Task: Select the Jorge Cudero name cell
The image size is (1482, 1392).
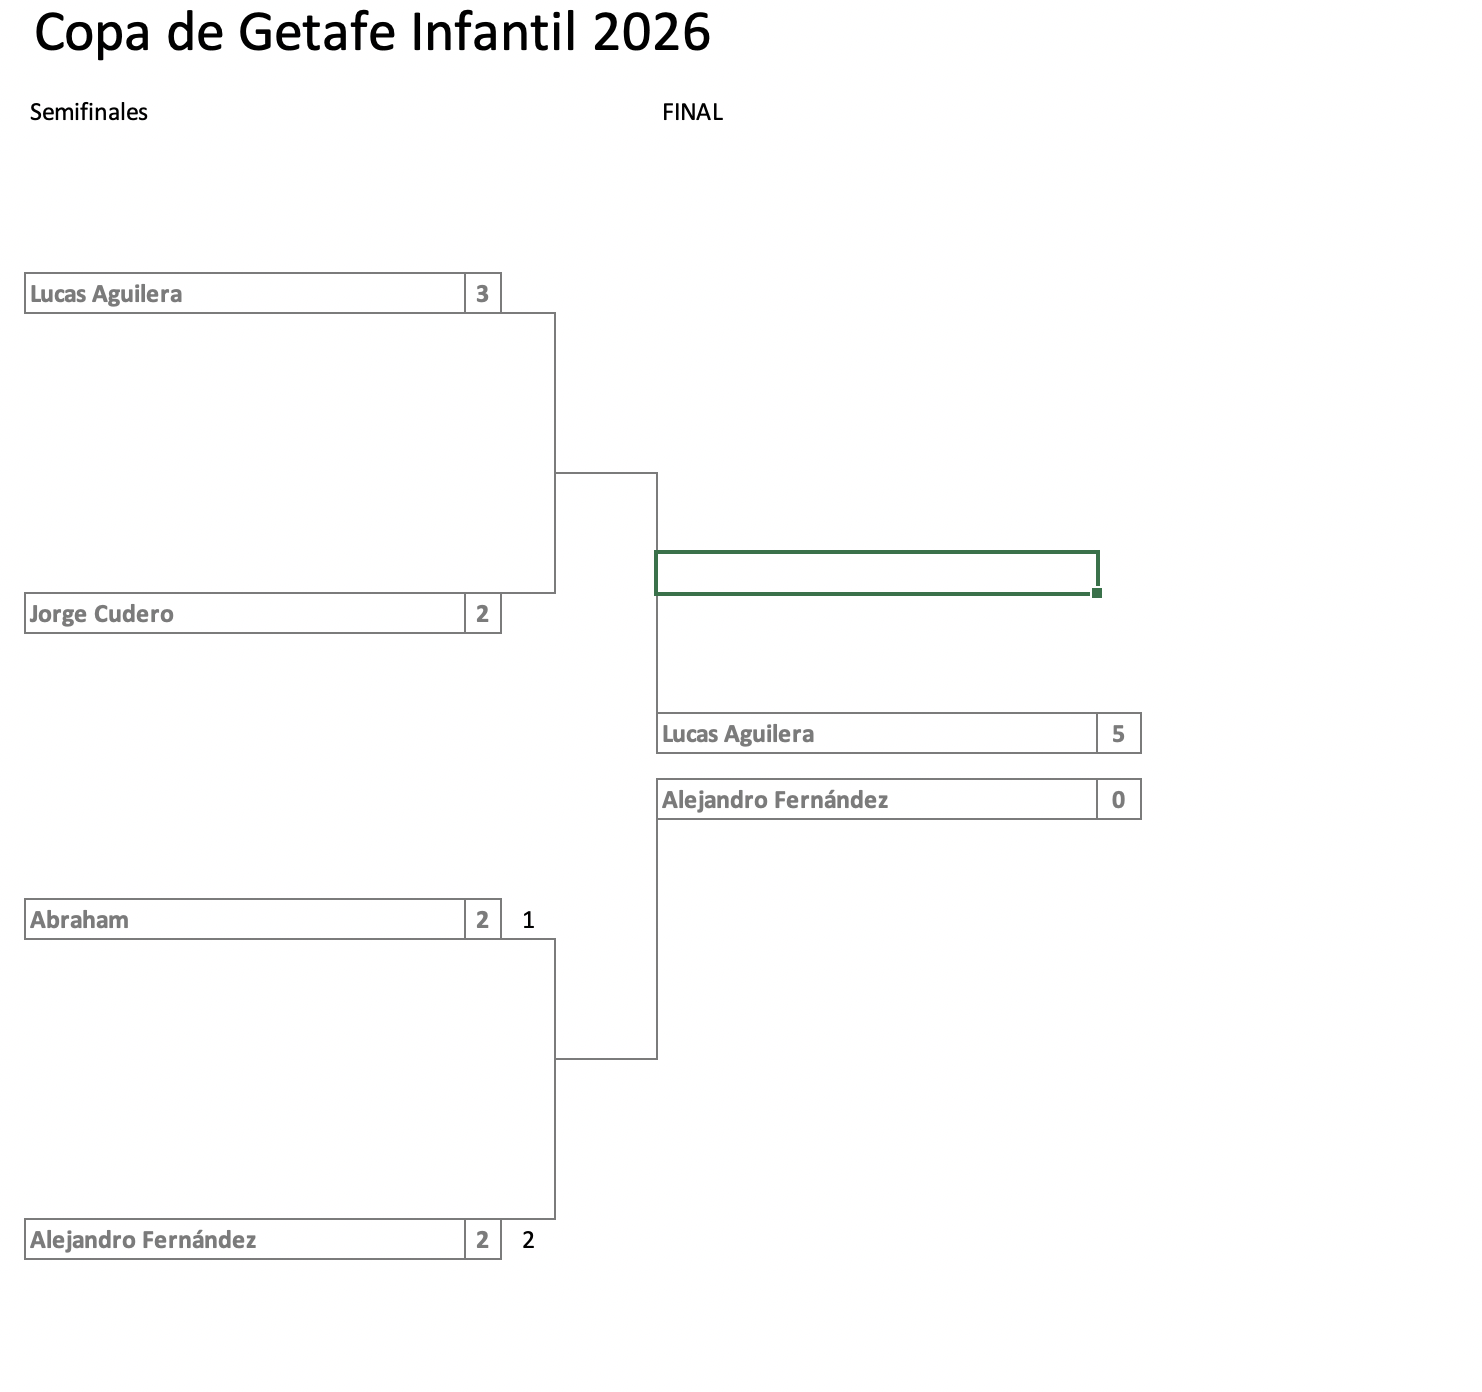Action: (245, 613)
